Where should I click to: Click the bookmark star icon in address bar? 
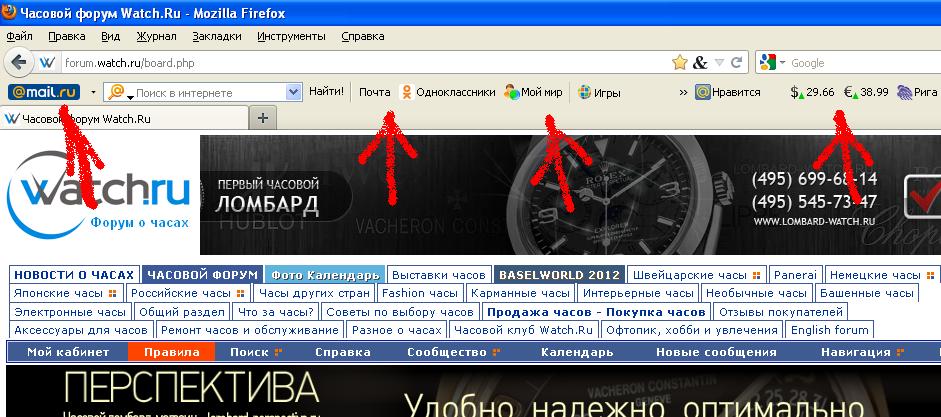coord(680,62)
